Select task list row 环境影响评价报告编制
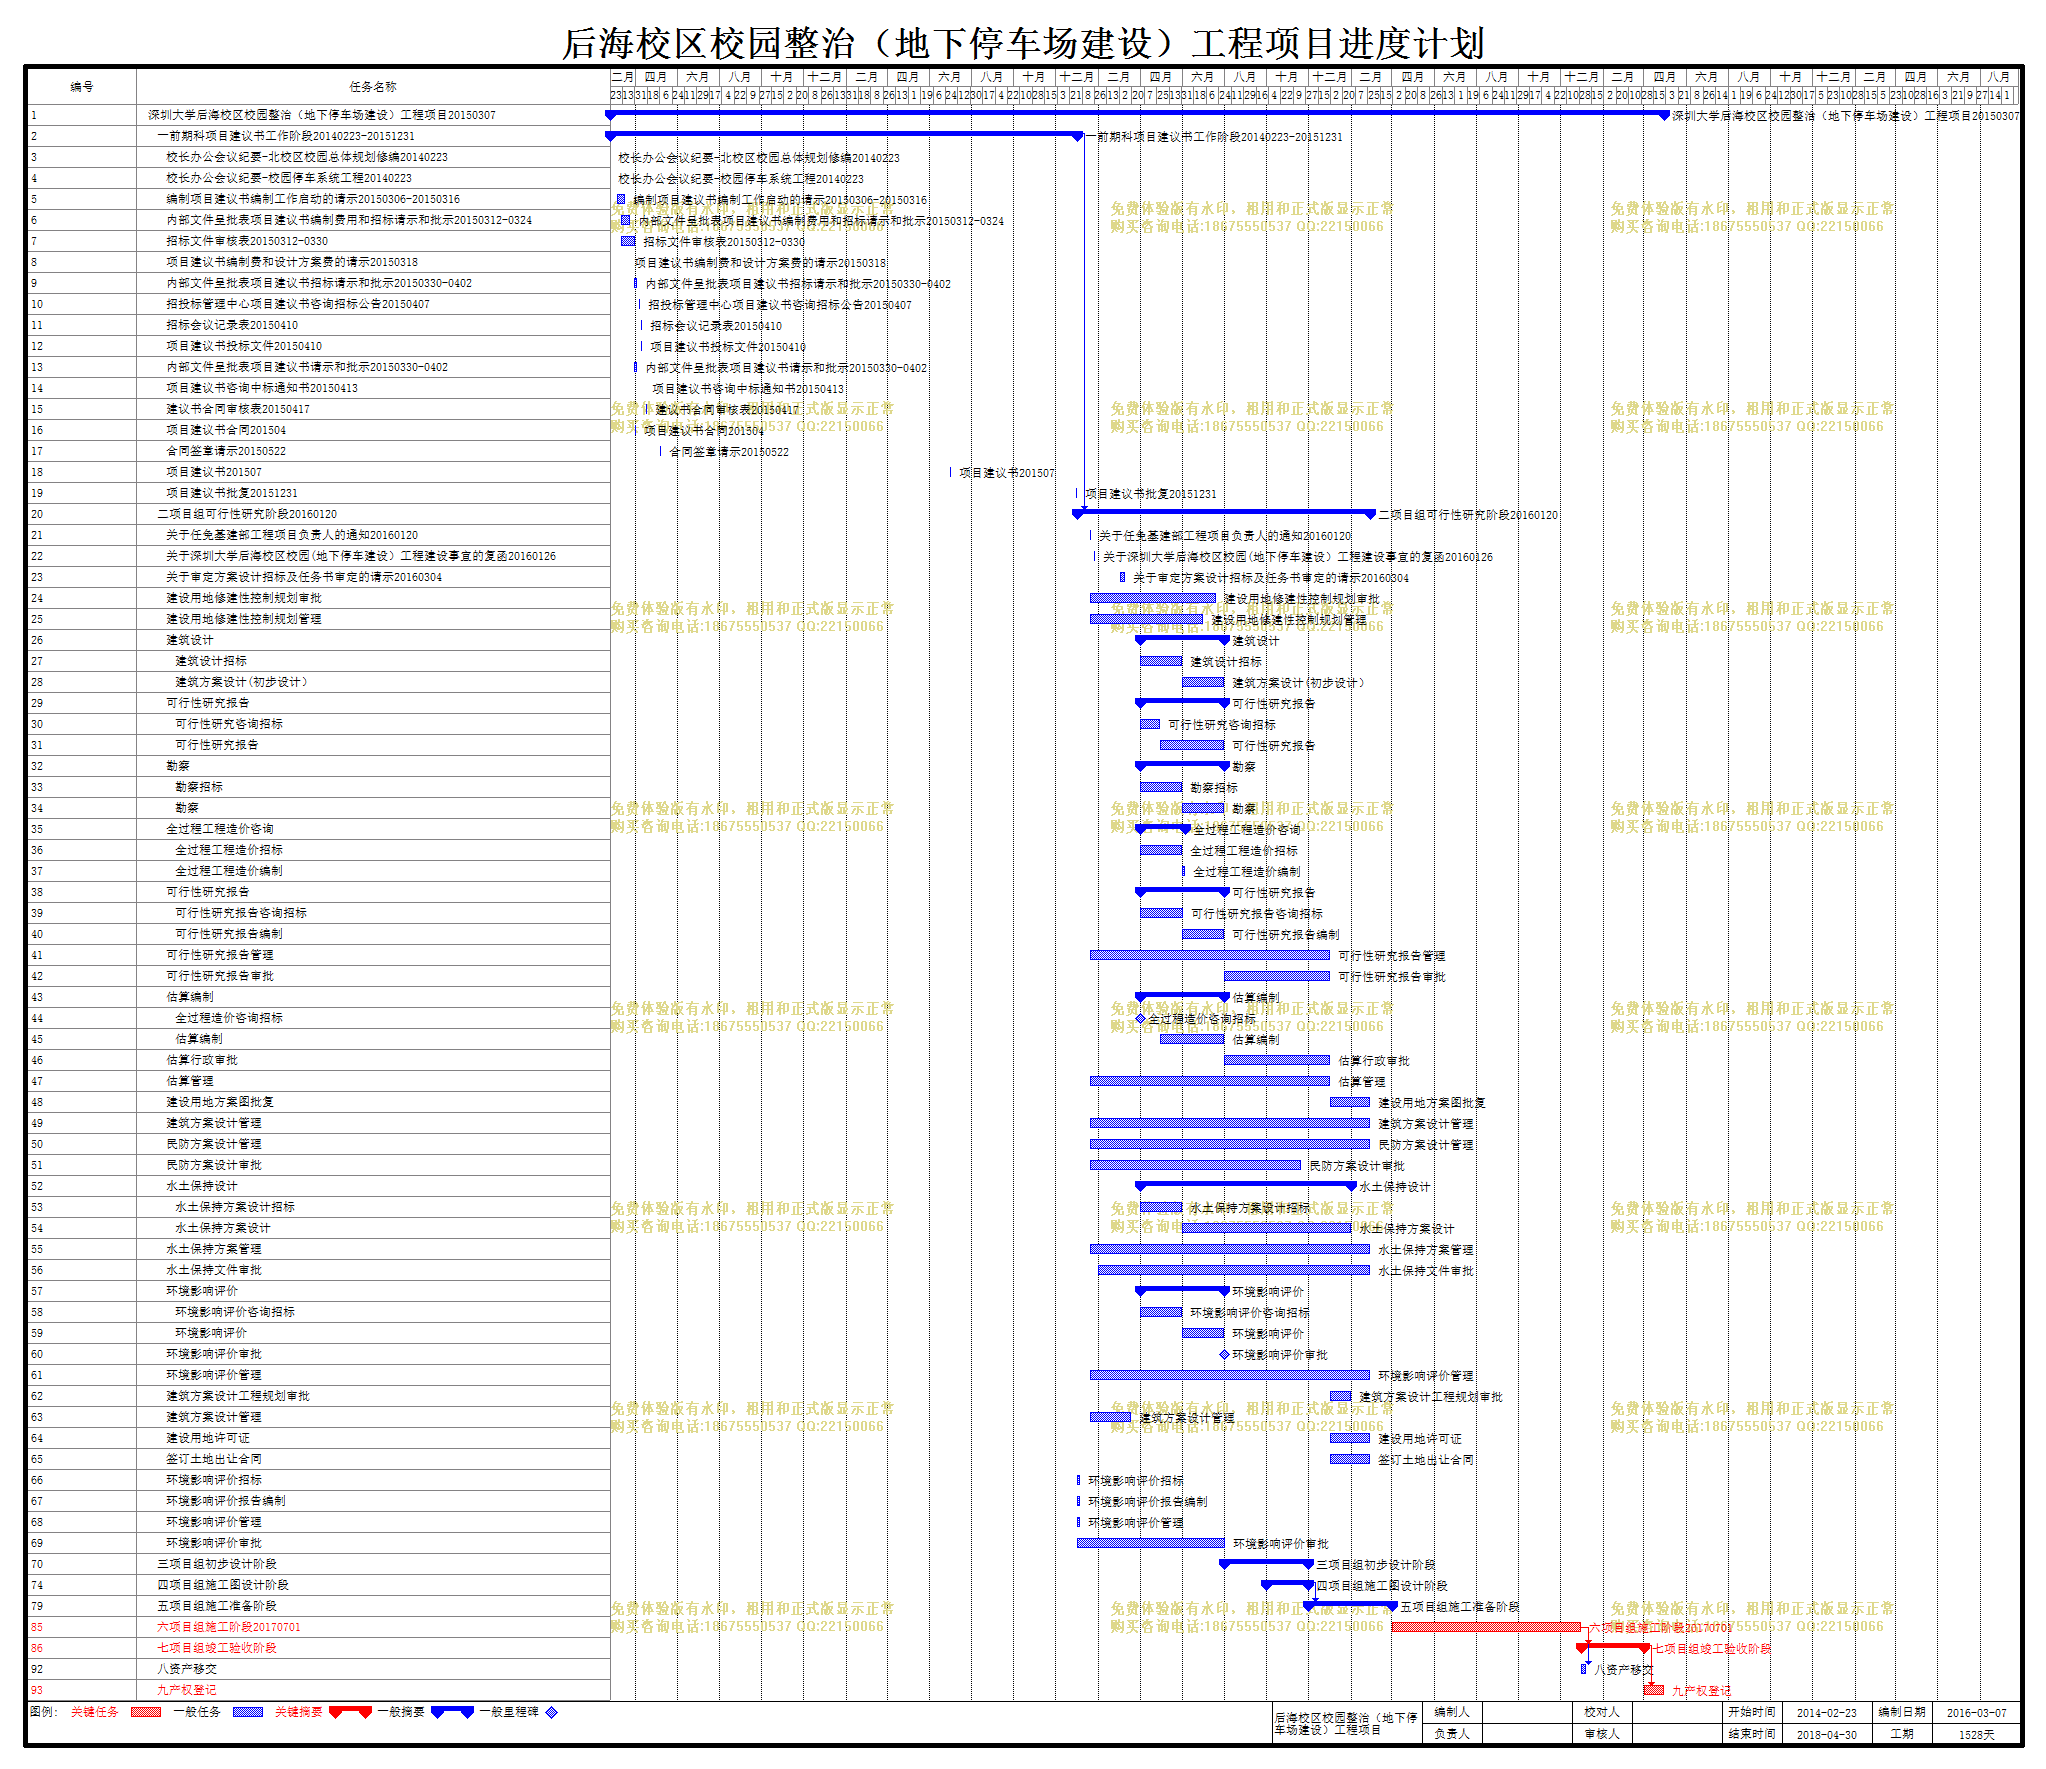Image resolution: width=2046 pixels, height=1769 pixels. 319,1501
